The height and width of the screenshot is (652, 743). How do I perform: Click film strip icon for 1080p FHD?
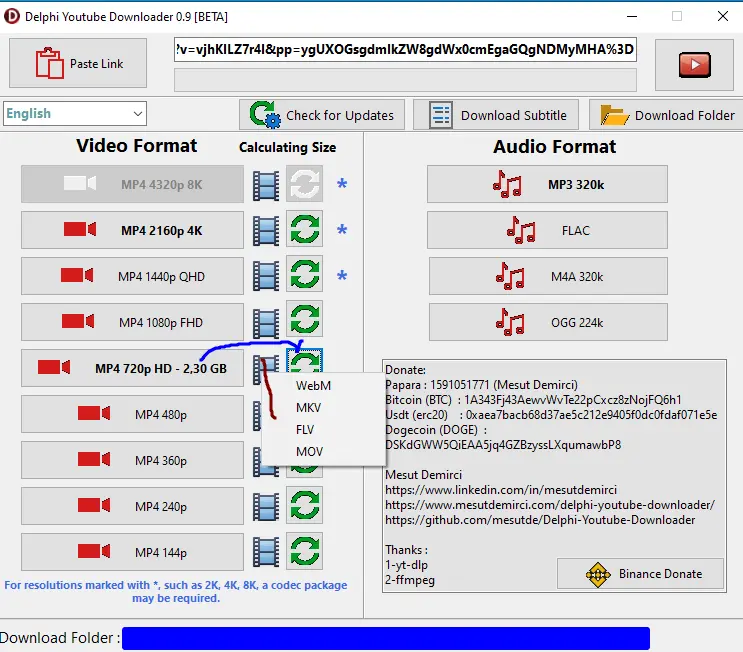pyautogui.click(x=266, y=323)
